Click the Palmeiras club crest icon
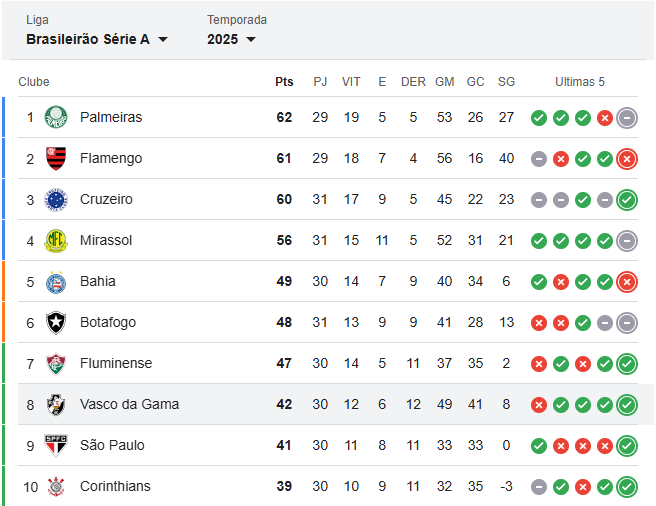 [x=56, y=117]
